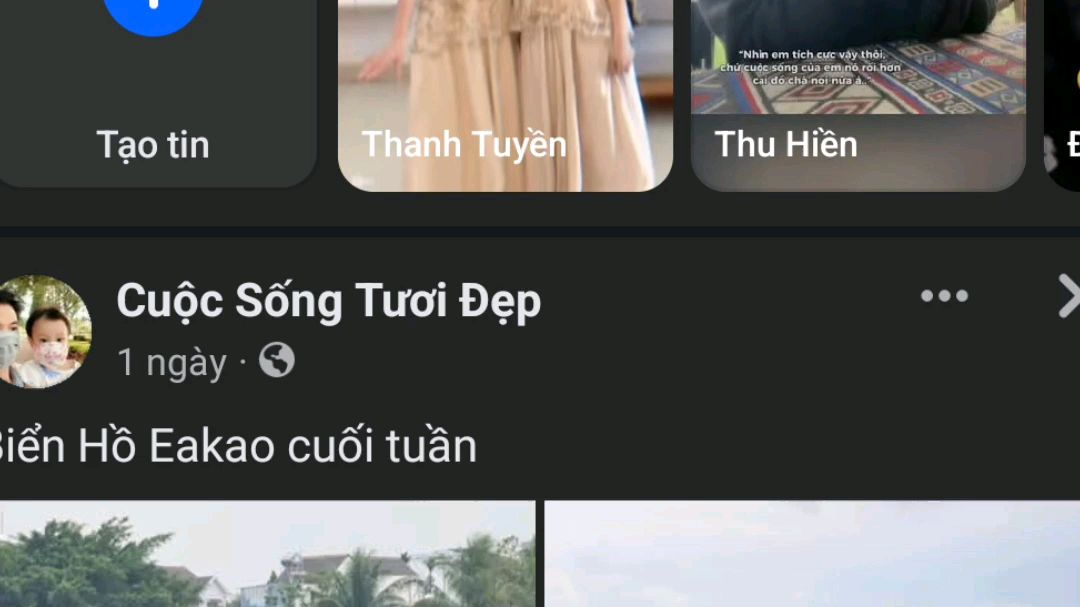This screenshot has width=1080, height=607.
Task: Click the 1 ngày post timestamp
Action: [172, 362]
